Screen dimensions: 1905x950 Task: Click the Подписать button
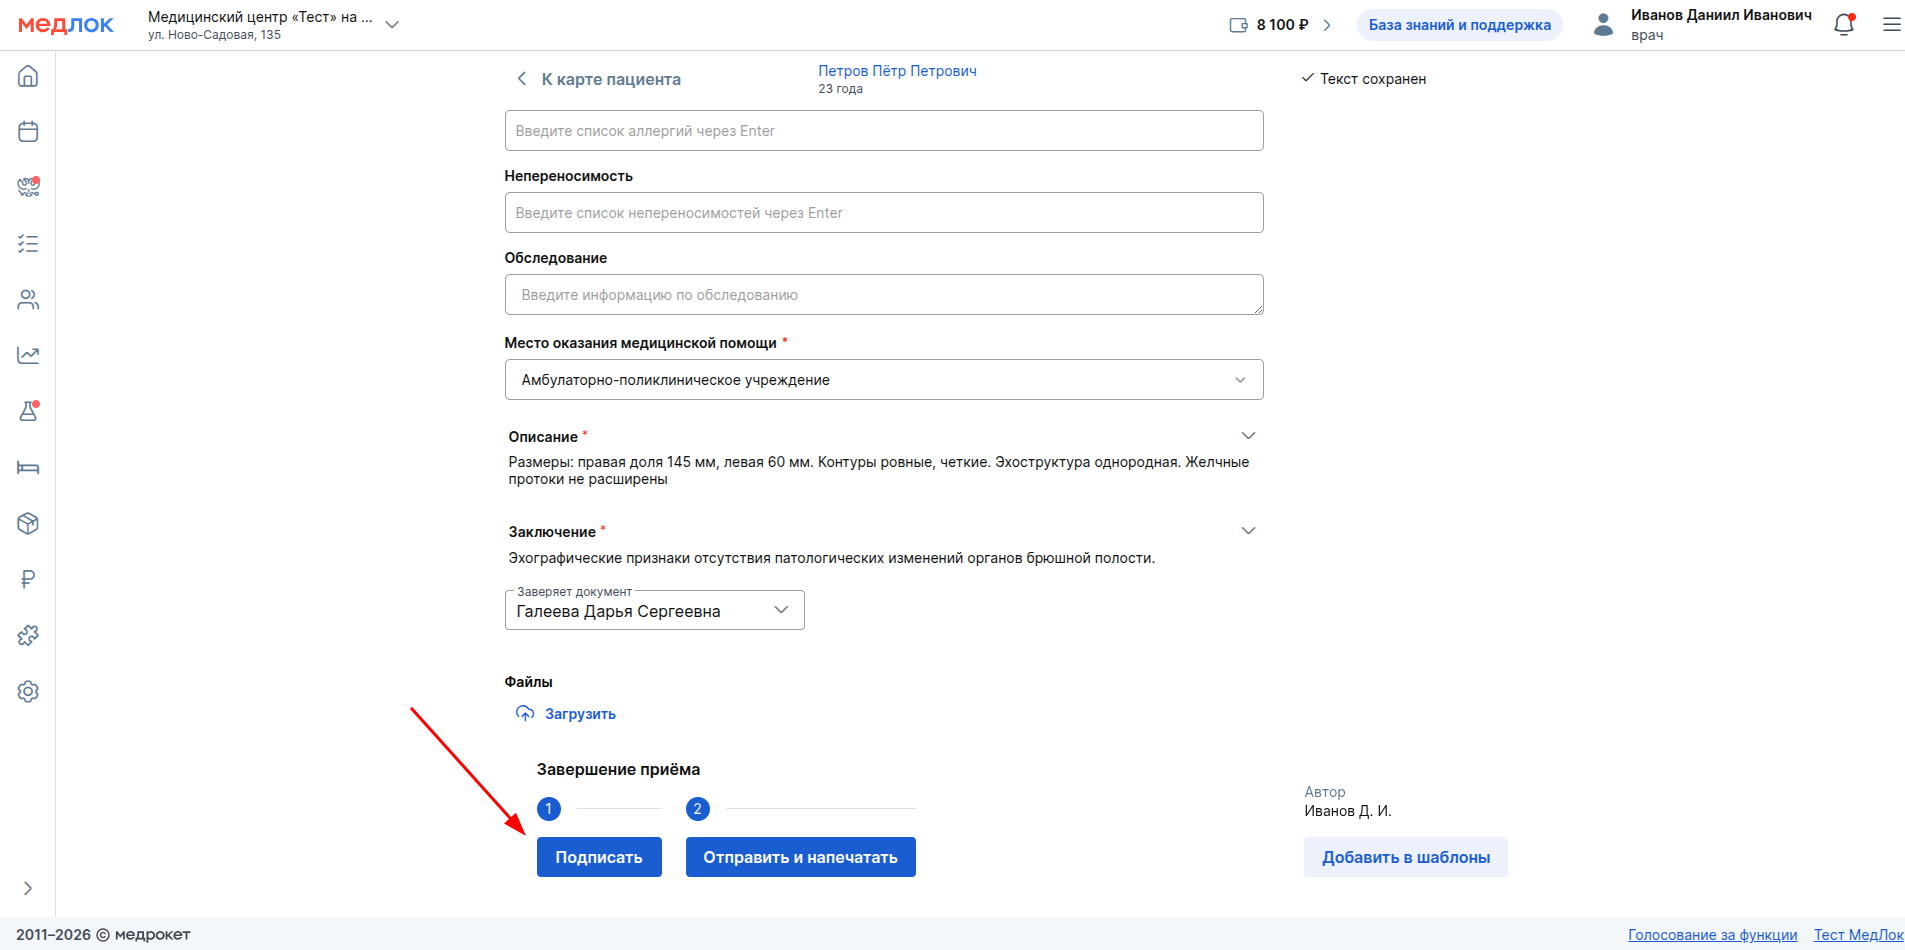599,857
